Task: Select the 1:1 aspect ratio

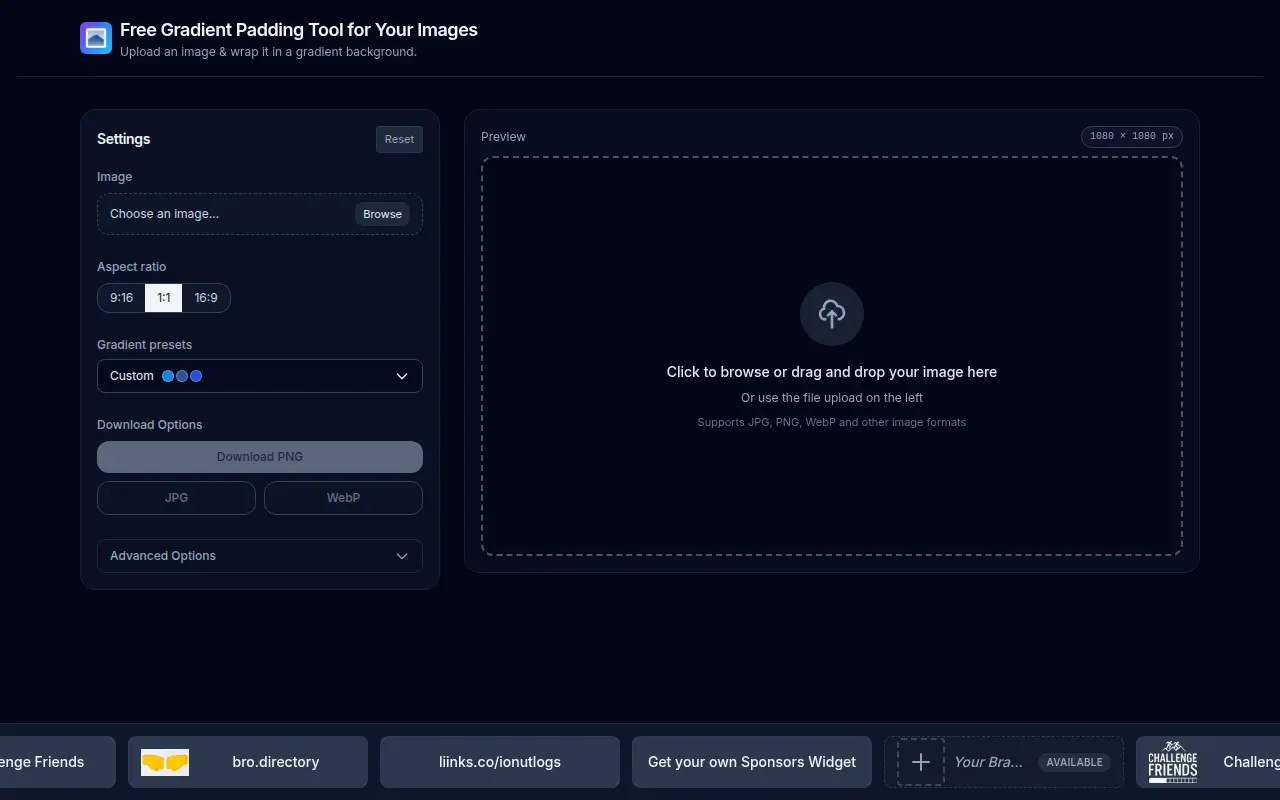Action: 164,298
